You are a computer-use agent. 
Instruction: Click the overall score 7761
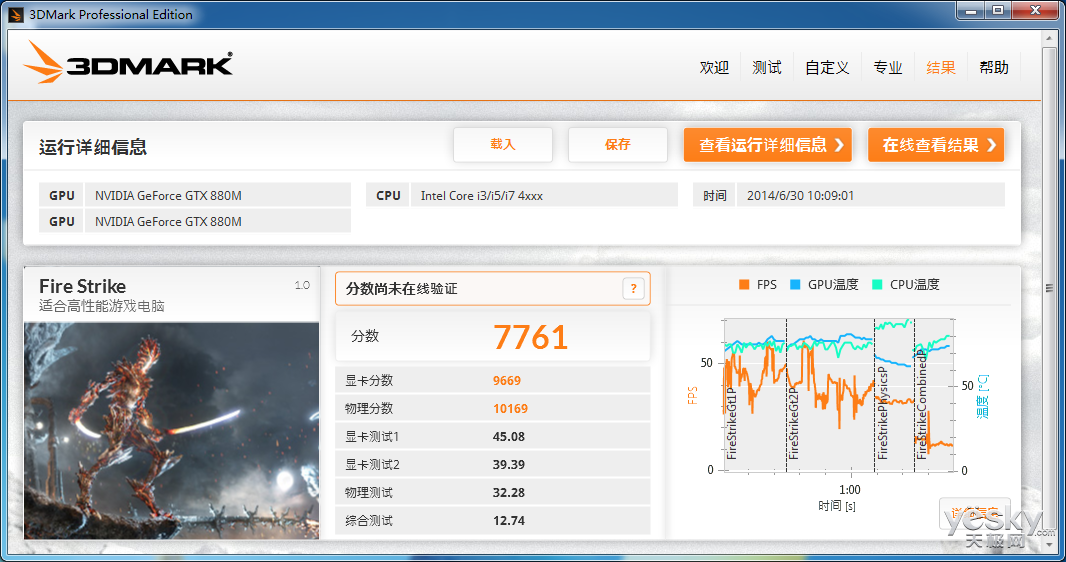click(x=530, y=337)
